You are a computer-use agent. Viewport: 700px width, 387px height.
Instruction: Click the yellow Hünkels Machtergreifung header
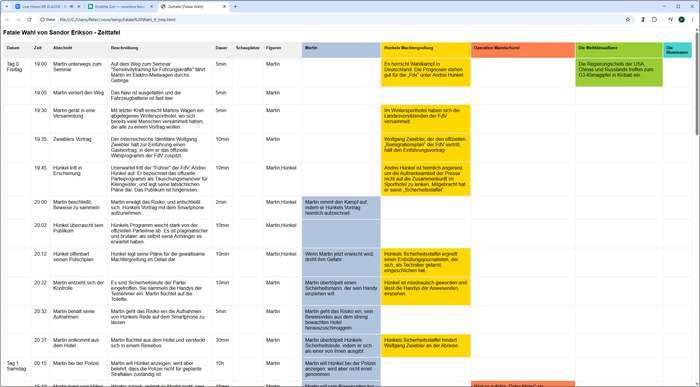coord(425,50)
